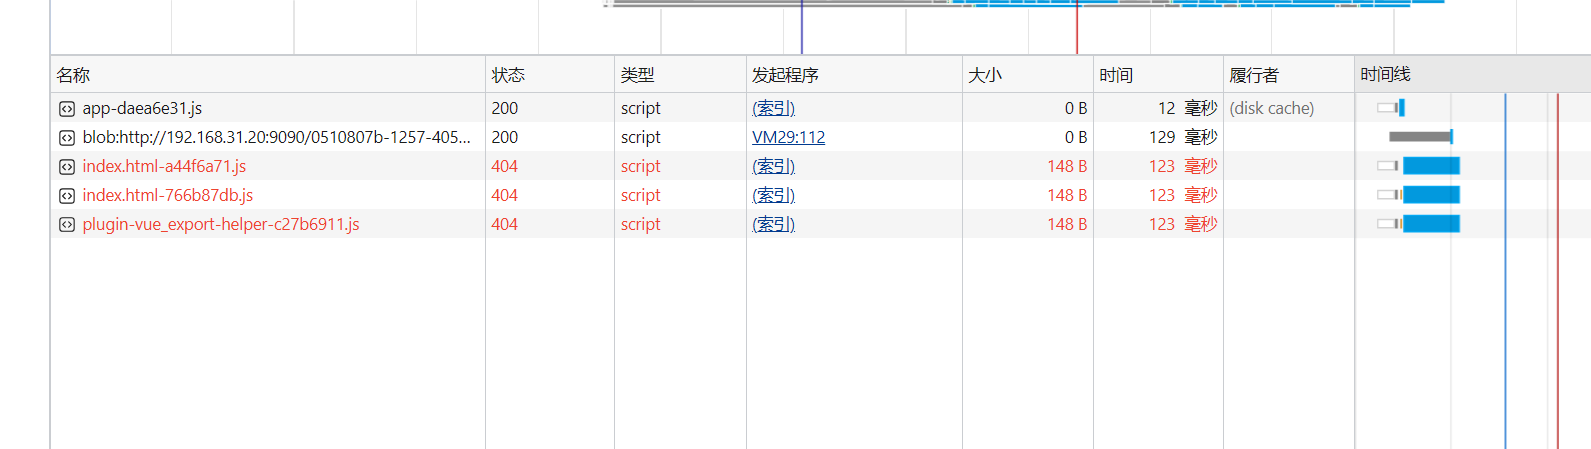This screenshot has height=449, width=1591.
Task: Select failed request plugin-vue_export-helper-c27b6911.js
Action: pyautogui.click(x=220, y=224)
